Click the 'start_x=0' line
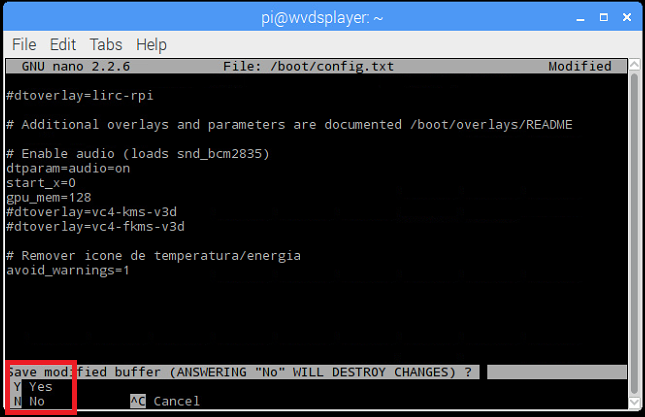The height and width of the screenshot is (417, 645). pyautogui.click(x=41, y=183)
